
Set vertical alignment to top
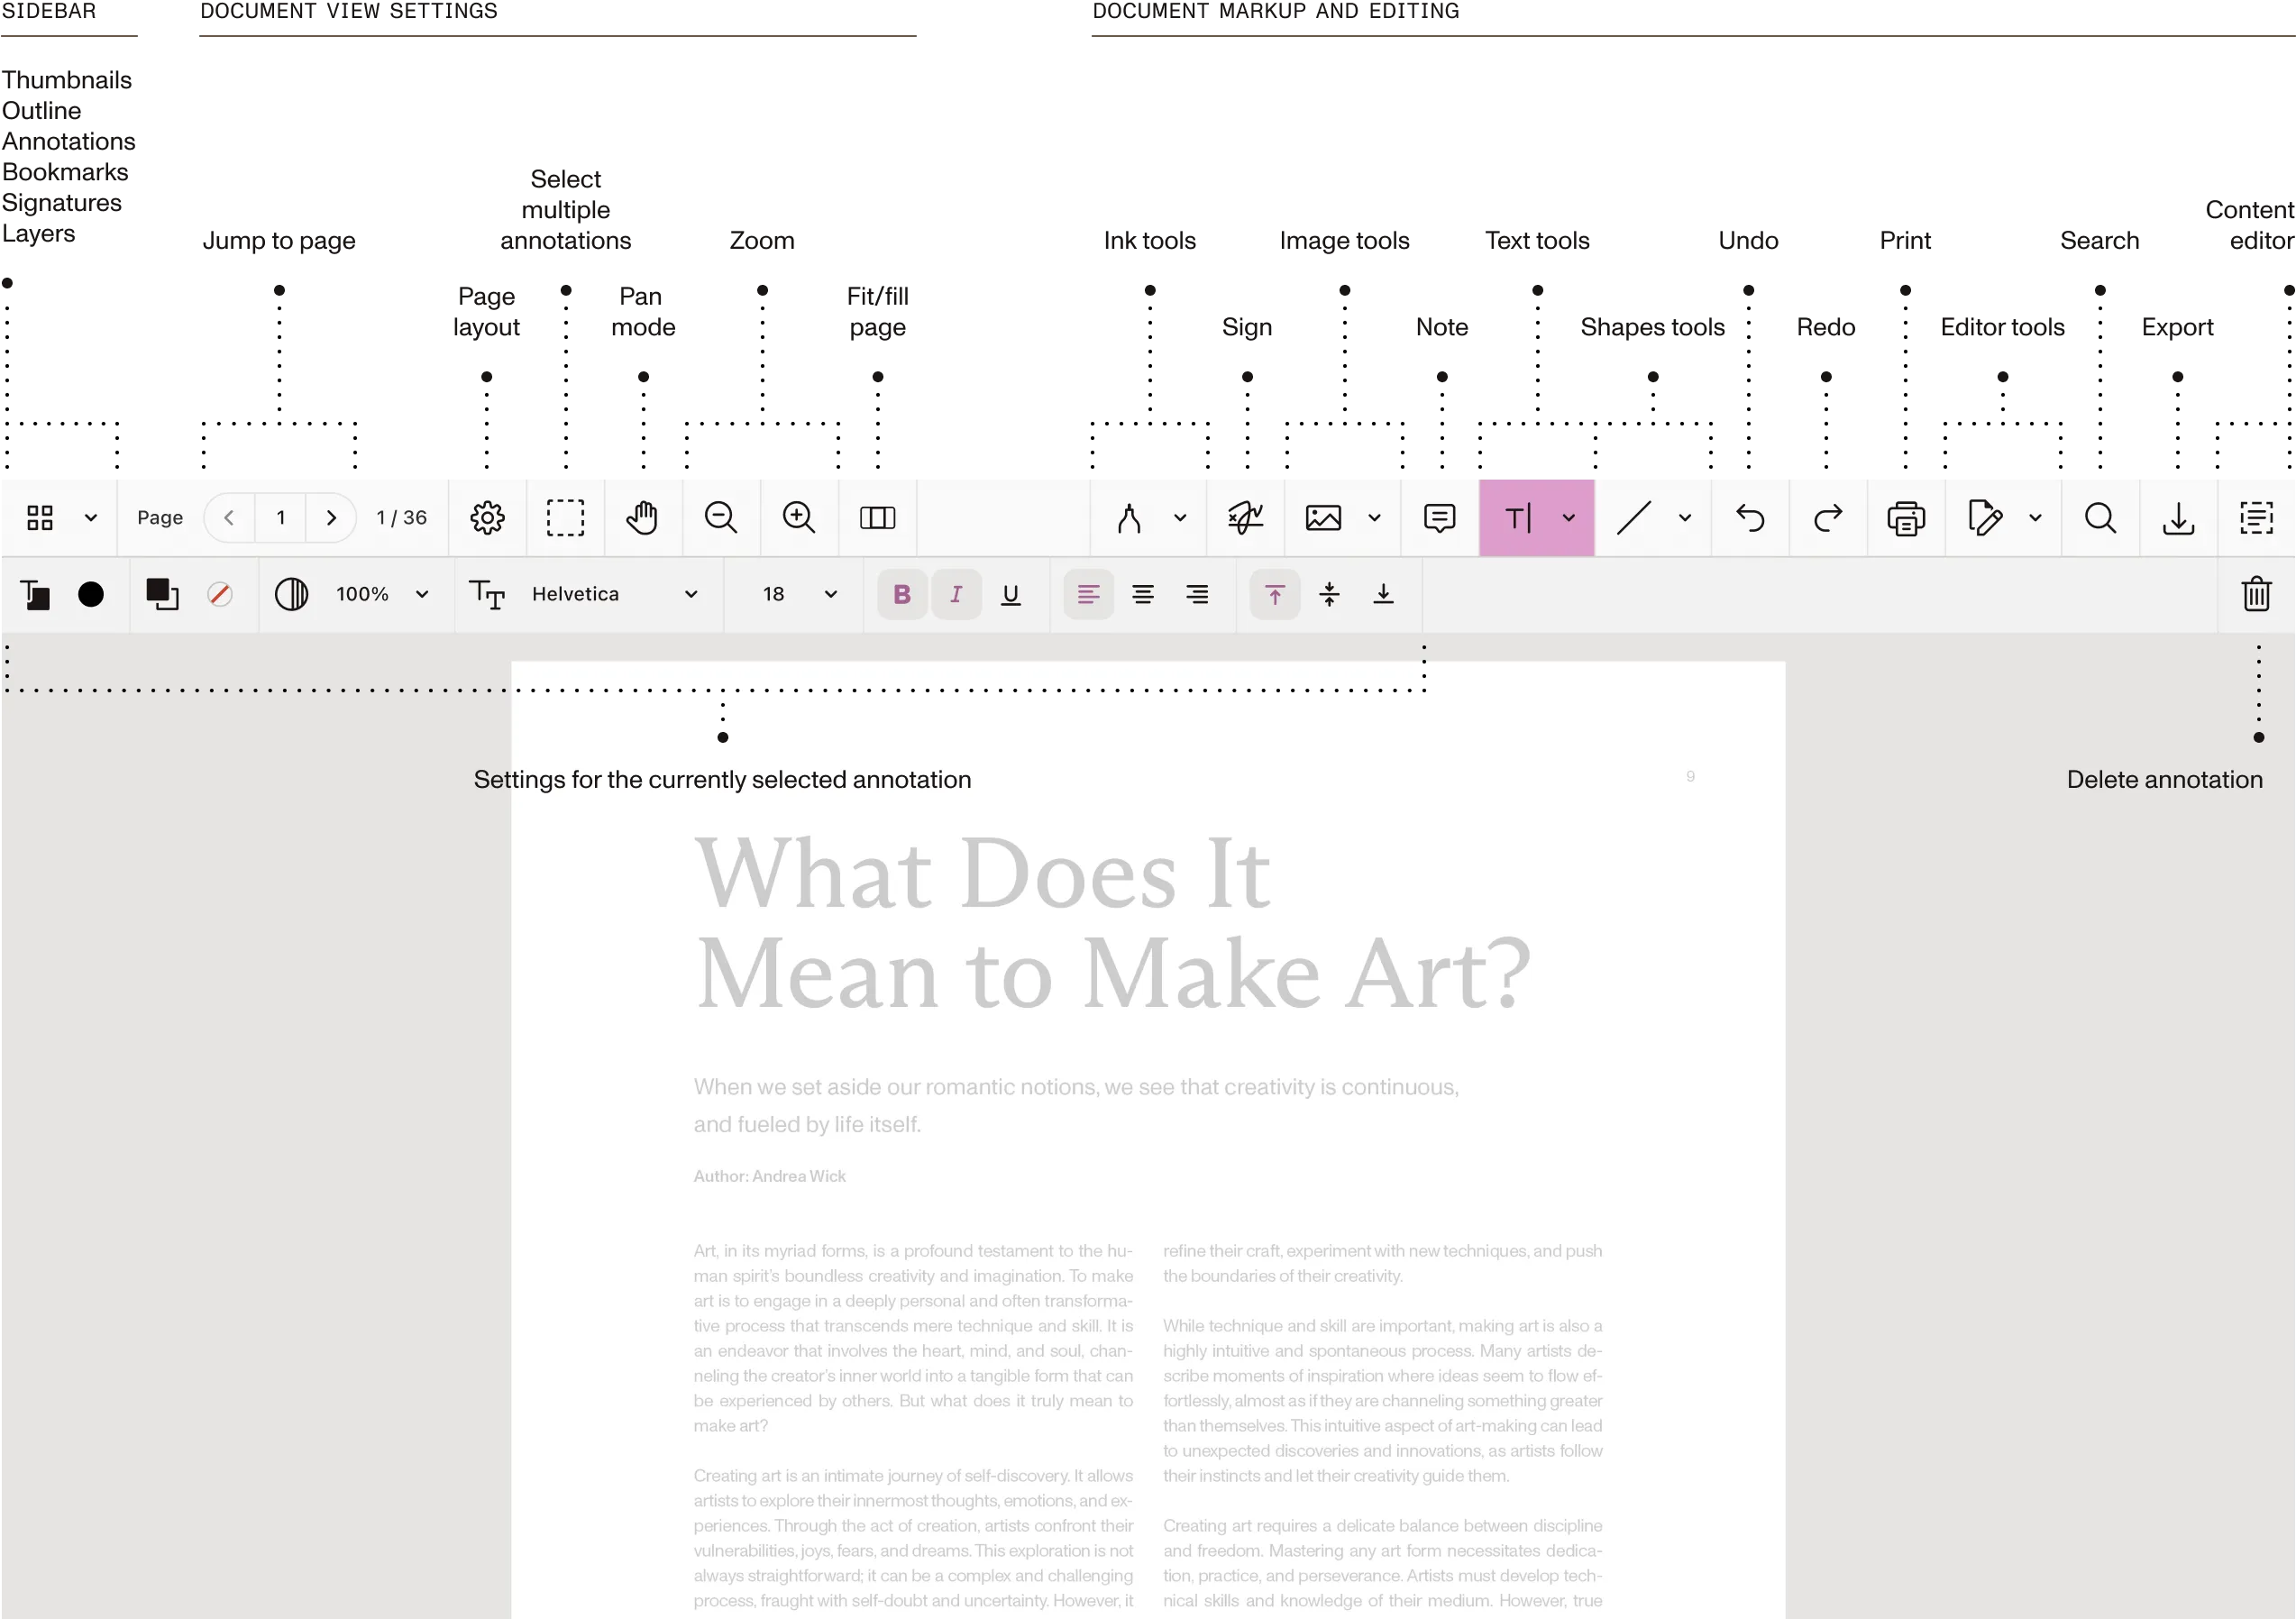(x=1275, y=594)
